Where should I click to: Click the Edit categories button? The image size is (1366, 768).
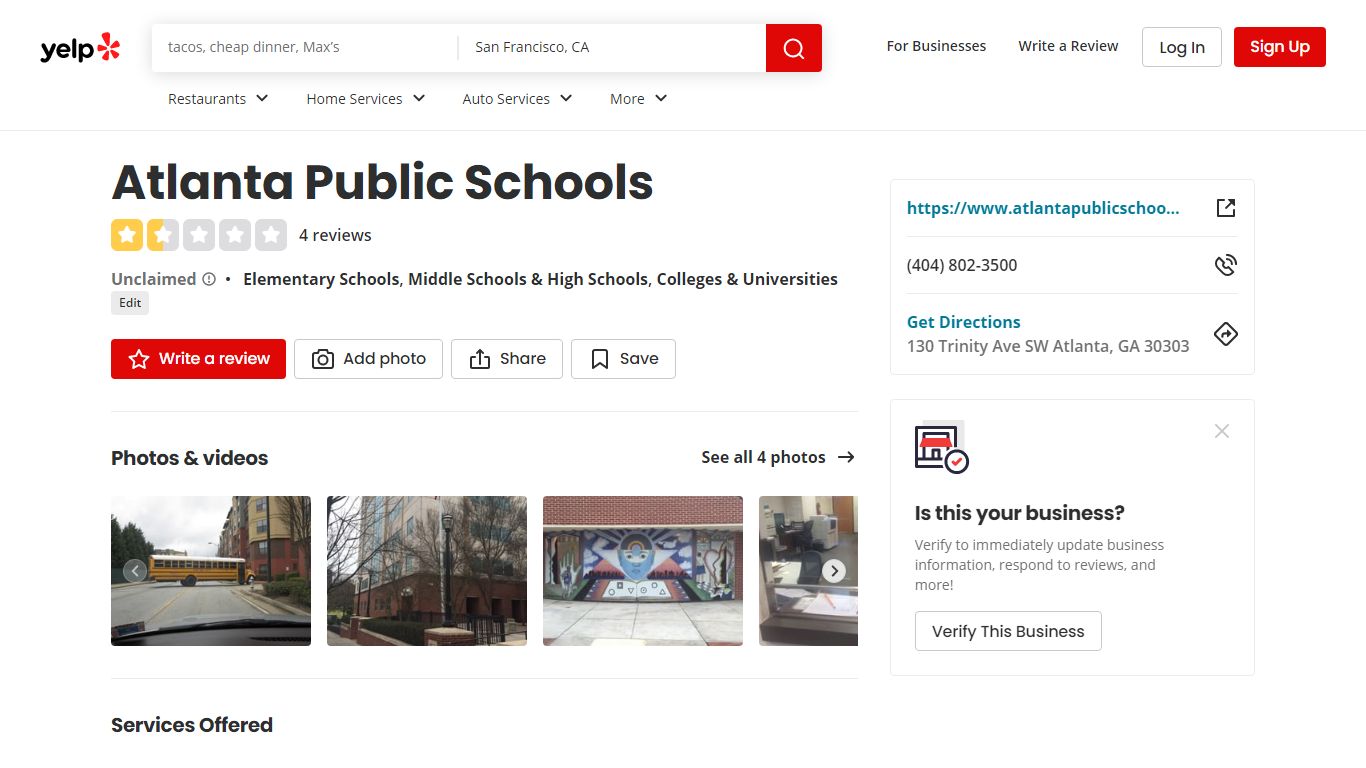pos(130,303)
